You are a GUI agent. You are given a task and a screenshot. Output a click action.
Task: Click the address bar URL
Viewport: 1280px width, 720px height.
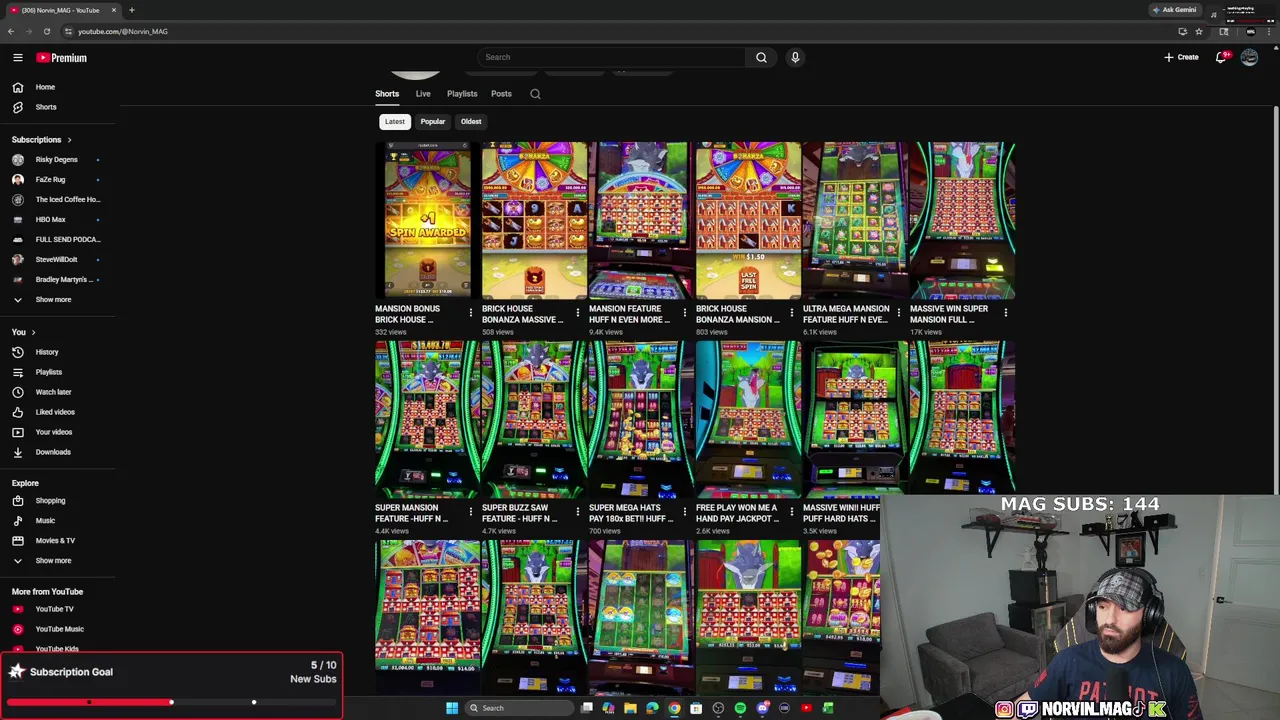(123, 31)
